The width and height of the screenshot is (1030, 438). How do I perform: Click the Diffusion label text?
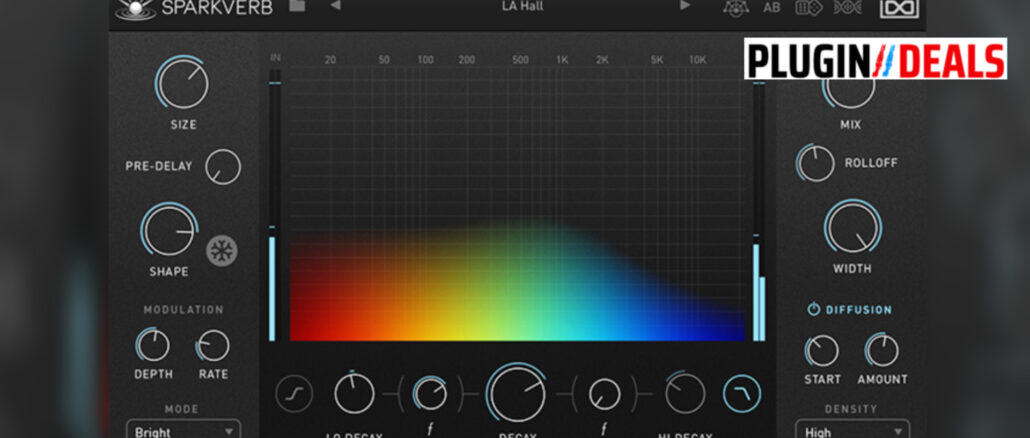pyautogui.click(x=859, y=309)
